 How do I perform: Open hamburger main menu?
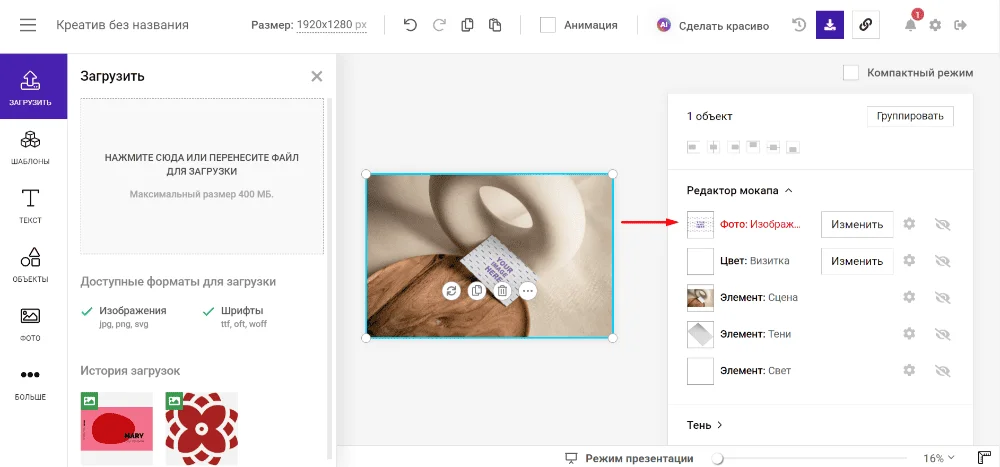pyautogui.click(x=28, y=25)
